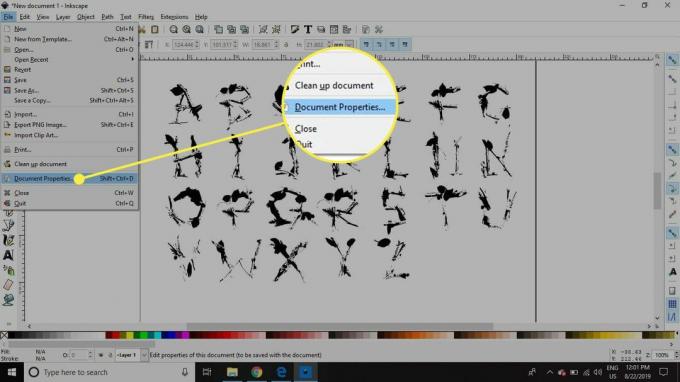This screenshot has height=382, width=680.
Task: Open the Text and Font dialog icon
Action: click(307, 29)
